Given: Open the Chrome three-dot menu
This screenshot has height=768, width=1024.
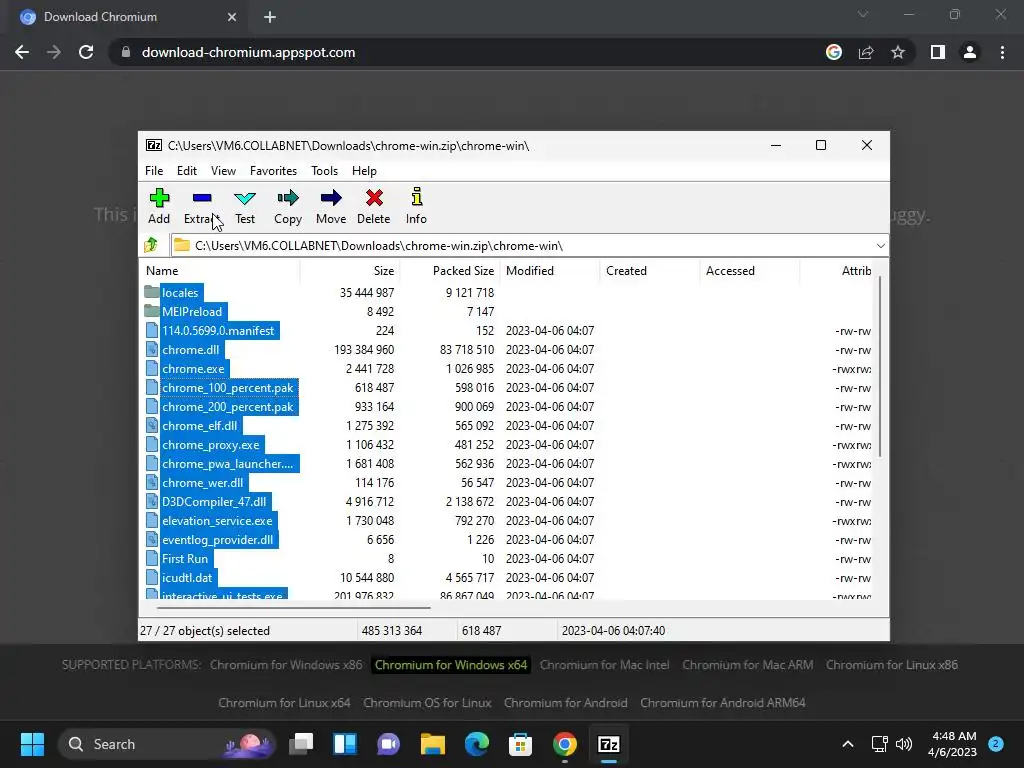Looking at the screenshot, I should click(x=1002, y=52).
